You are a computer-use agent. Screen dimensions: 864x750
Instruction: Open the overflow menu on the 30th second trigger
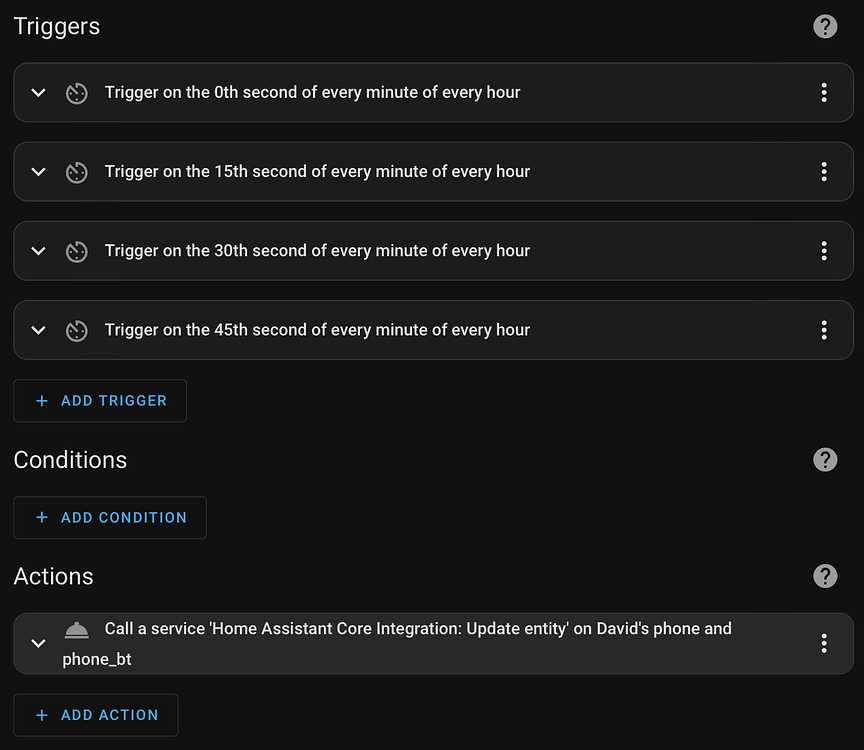824,251
